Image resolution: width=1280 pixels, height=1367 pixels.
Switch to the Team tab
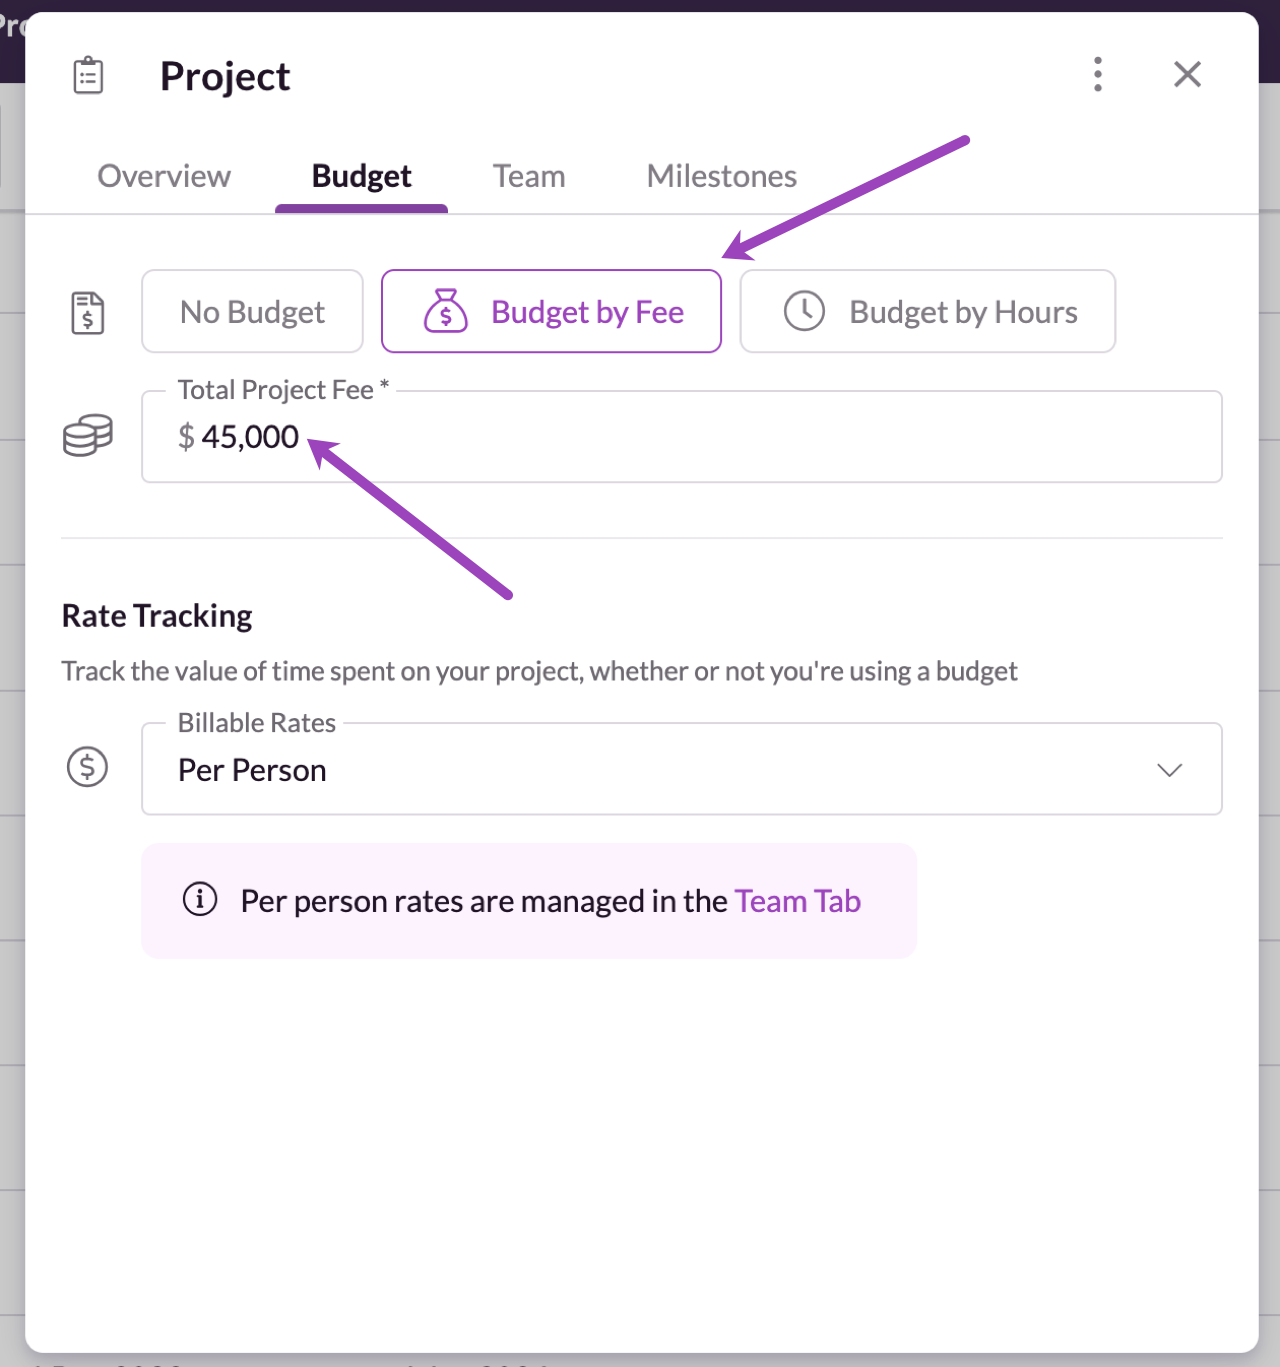coord(529,176)
